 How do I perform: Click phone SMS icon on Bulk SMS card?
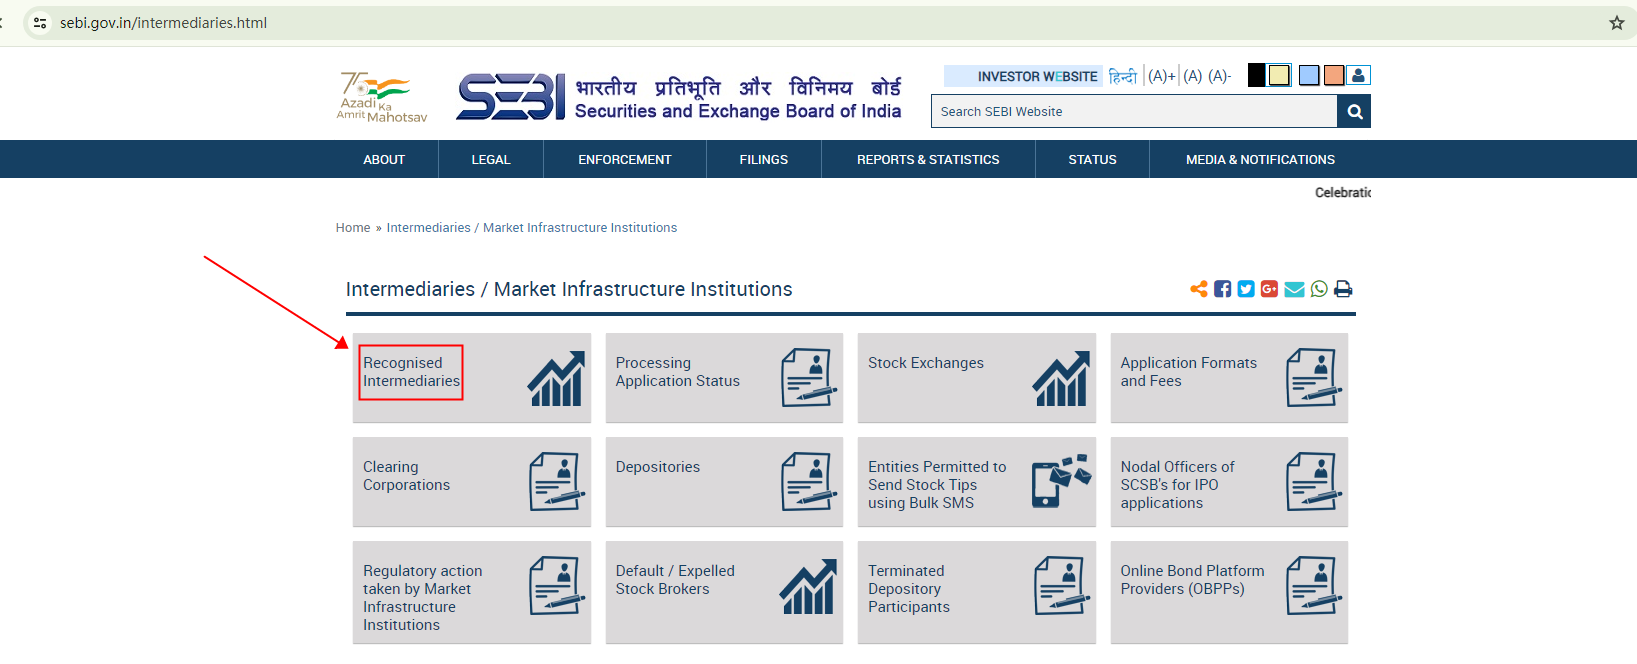(x=1061, y=481)
